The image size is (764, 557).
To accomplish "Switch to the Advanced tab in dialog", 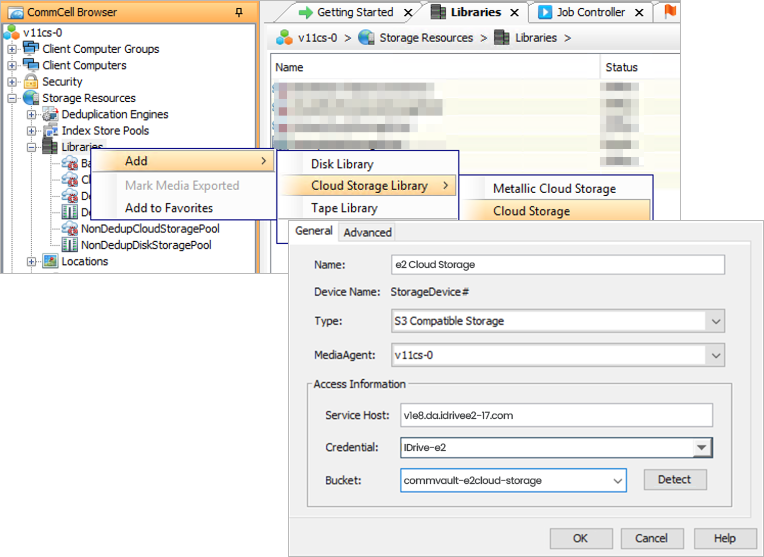I will (x=367, y=233).
